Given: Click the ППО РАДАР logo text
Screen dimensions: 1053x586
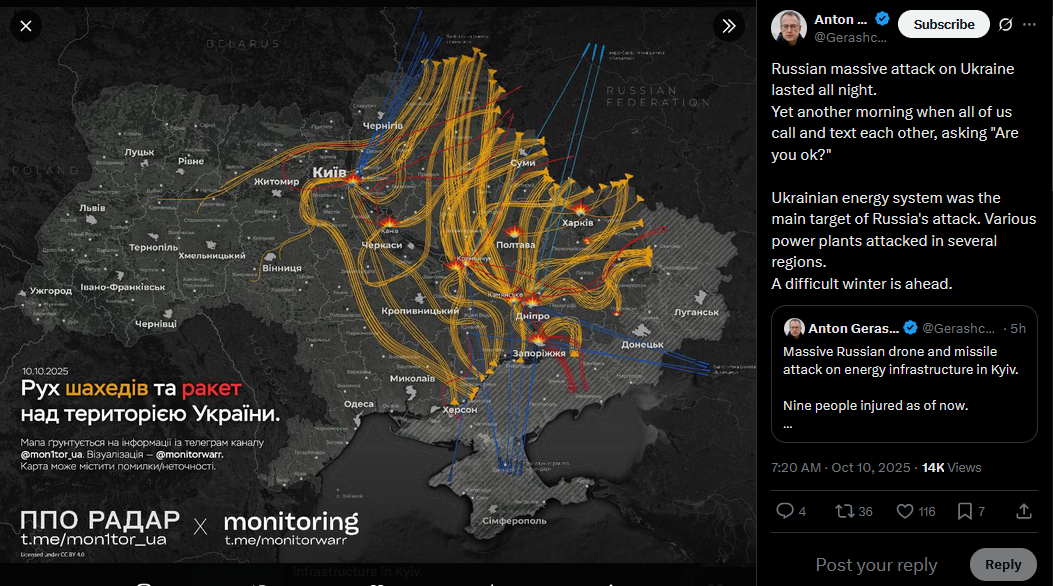Looking at the screenshot, I should coord(100,520).
